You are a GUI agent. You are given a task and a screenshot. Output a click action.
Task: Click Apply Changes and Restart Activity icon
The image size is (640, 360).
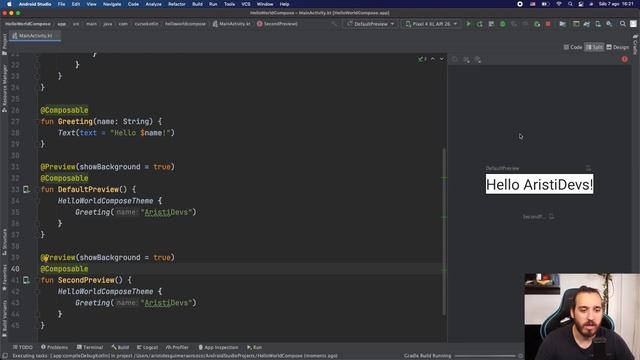480,24
